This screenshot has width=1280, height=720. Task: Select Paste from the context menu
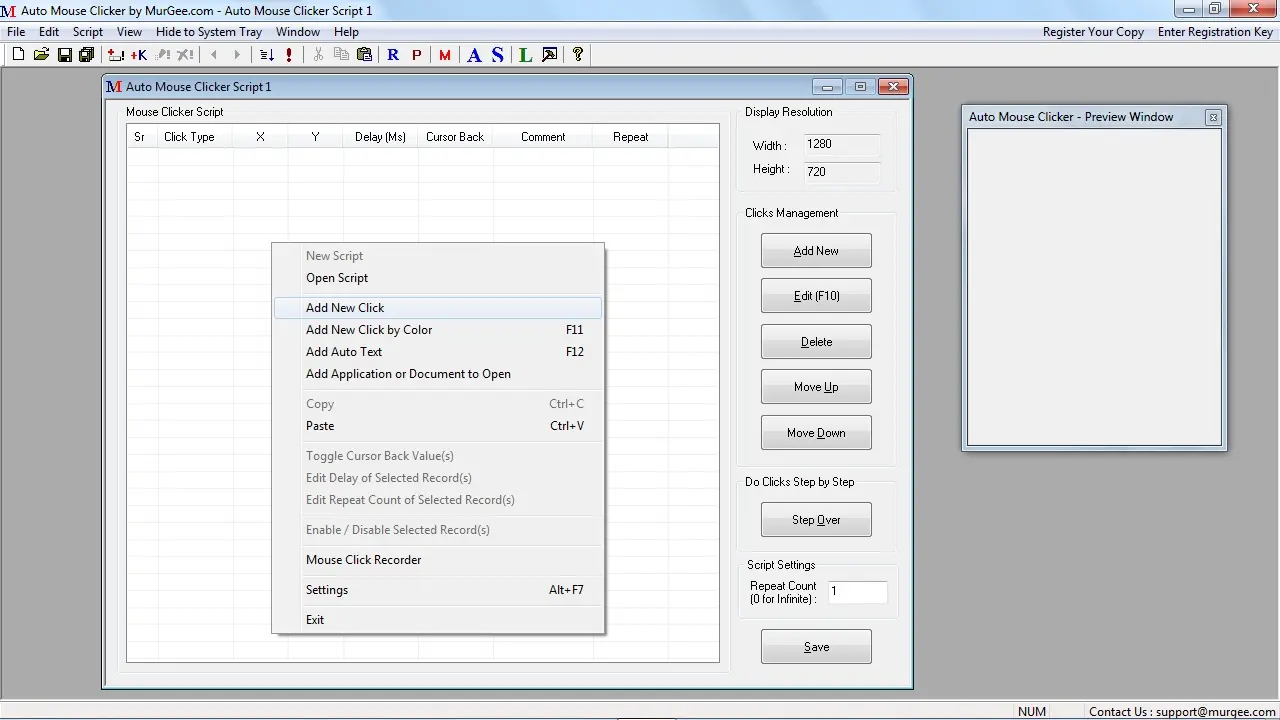tap(438, 426)
